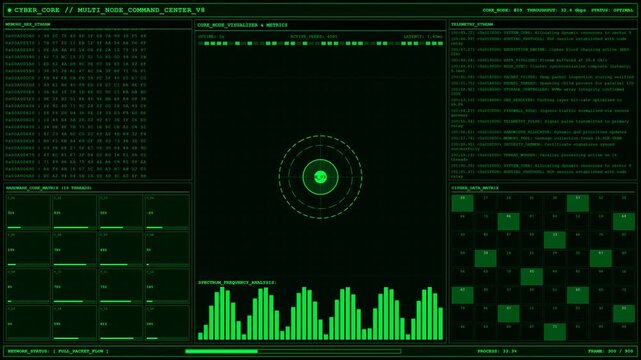Select the LATENCY readout in the visualizer

coord(423,37)
